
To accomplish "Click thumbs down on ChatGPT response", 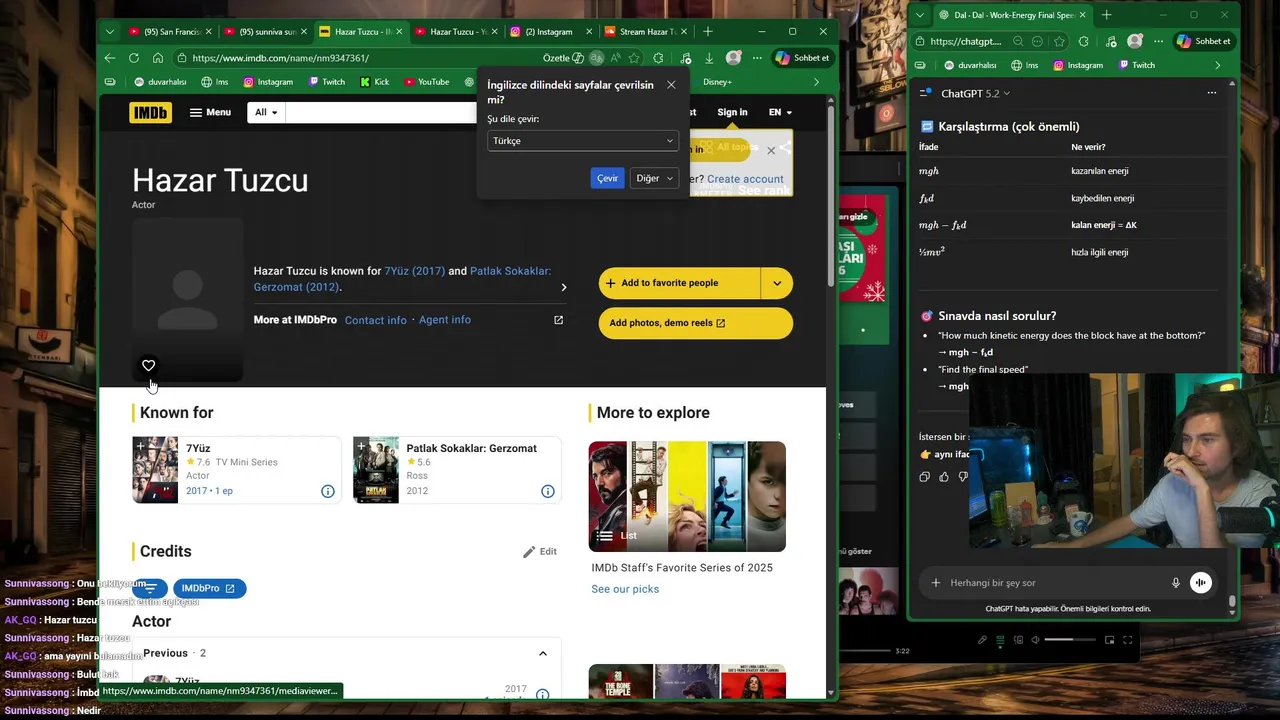I will (962, 477).
